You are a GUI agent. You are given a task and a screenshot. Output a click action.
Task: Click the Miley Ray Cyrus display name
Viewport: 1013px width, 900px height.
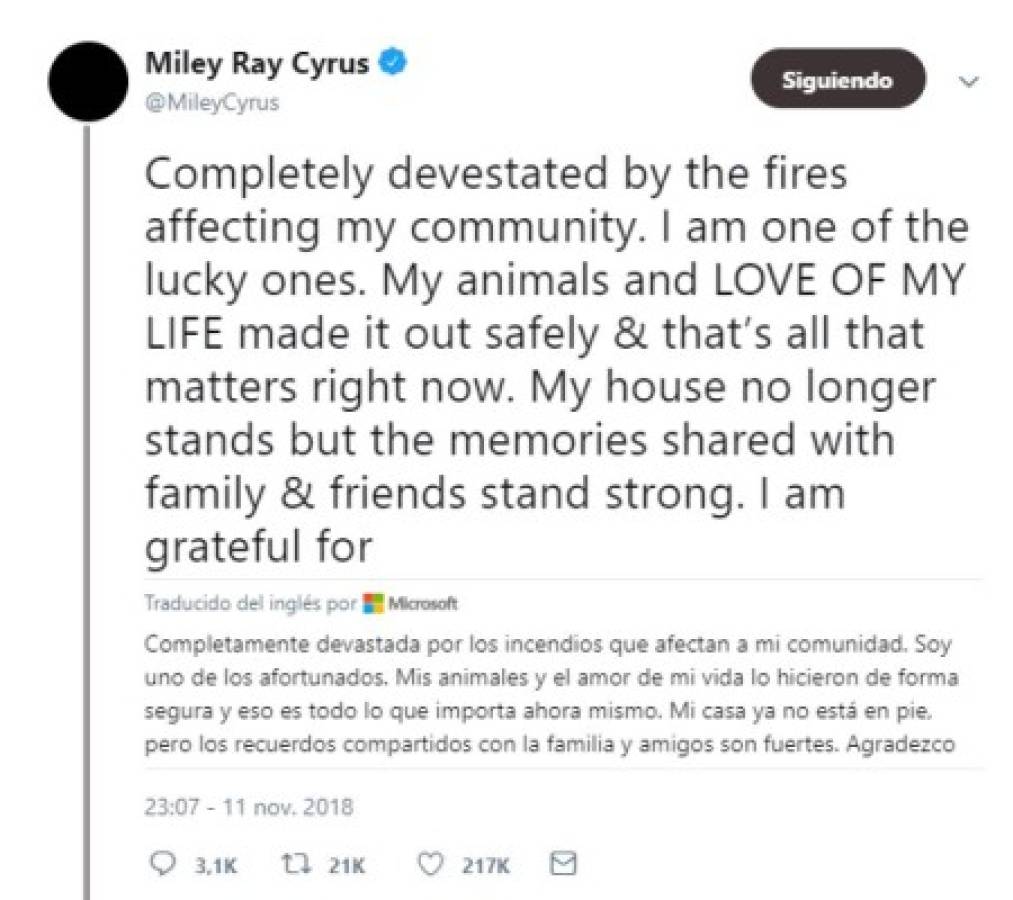(x=258, y=61)
